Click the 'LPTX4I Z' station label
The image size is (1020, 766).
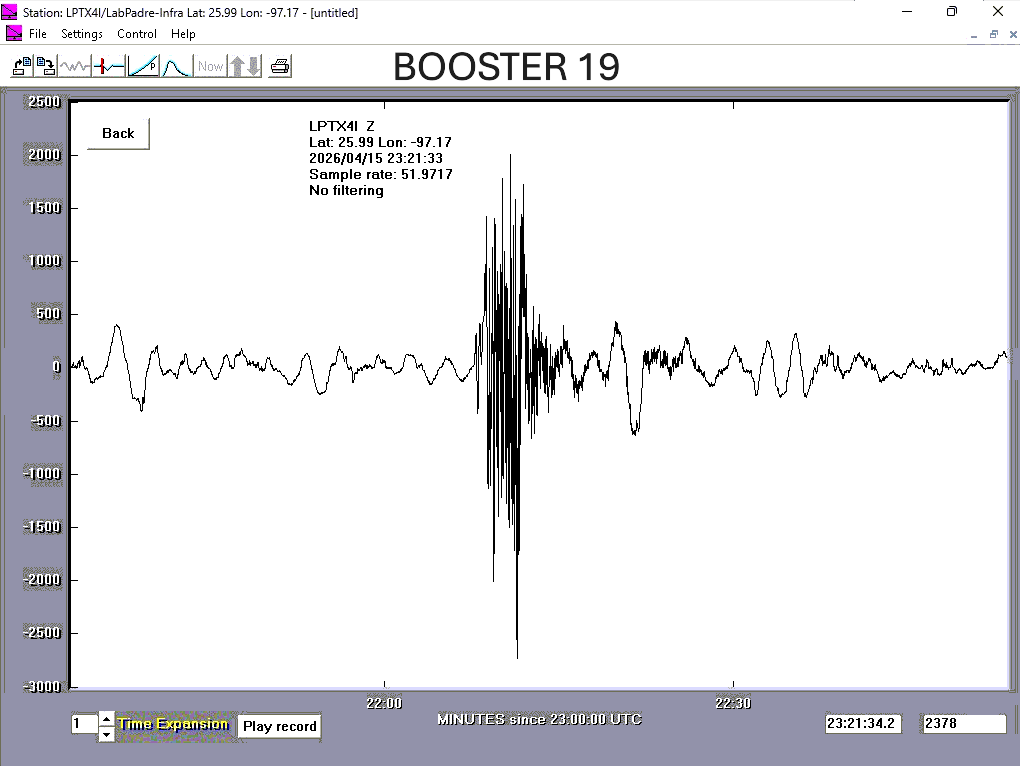tap(342, 126)
